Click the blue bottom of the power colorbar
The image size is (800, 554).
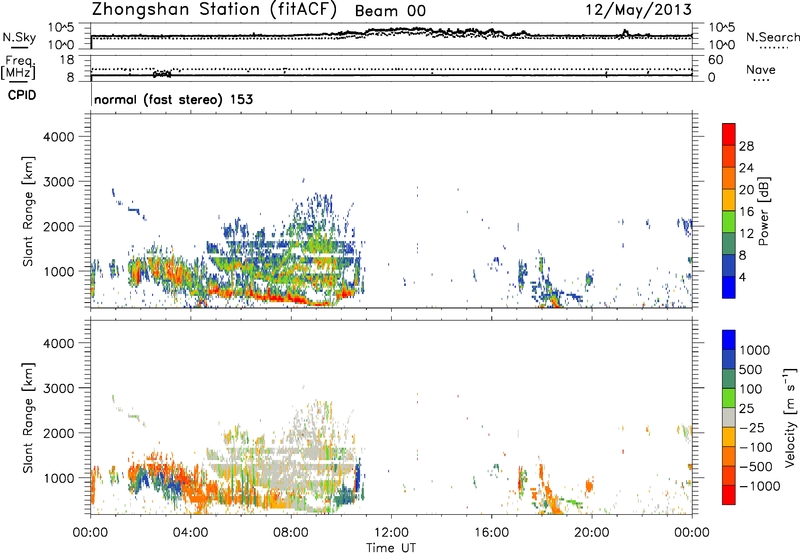(x=729, y=287)
